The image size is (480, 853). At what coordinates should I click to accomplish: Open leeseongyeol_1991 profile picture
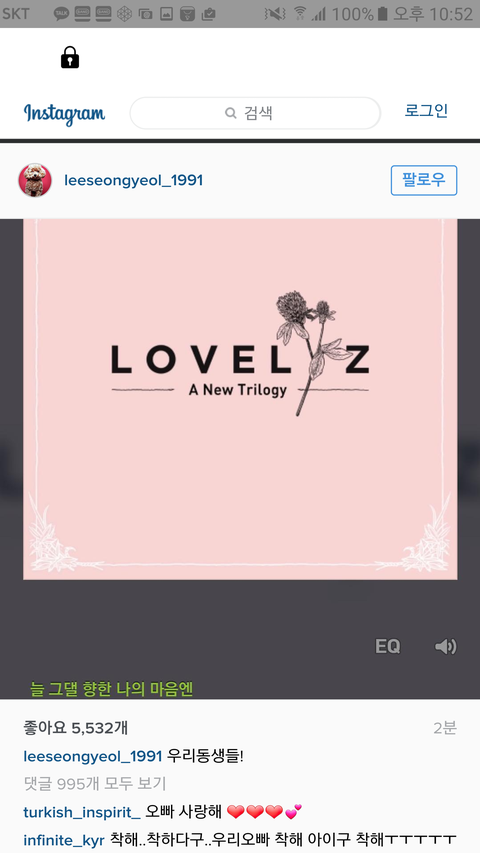click(35, 180)
